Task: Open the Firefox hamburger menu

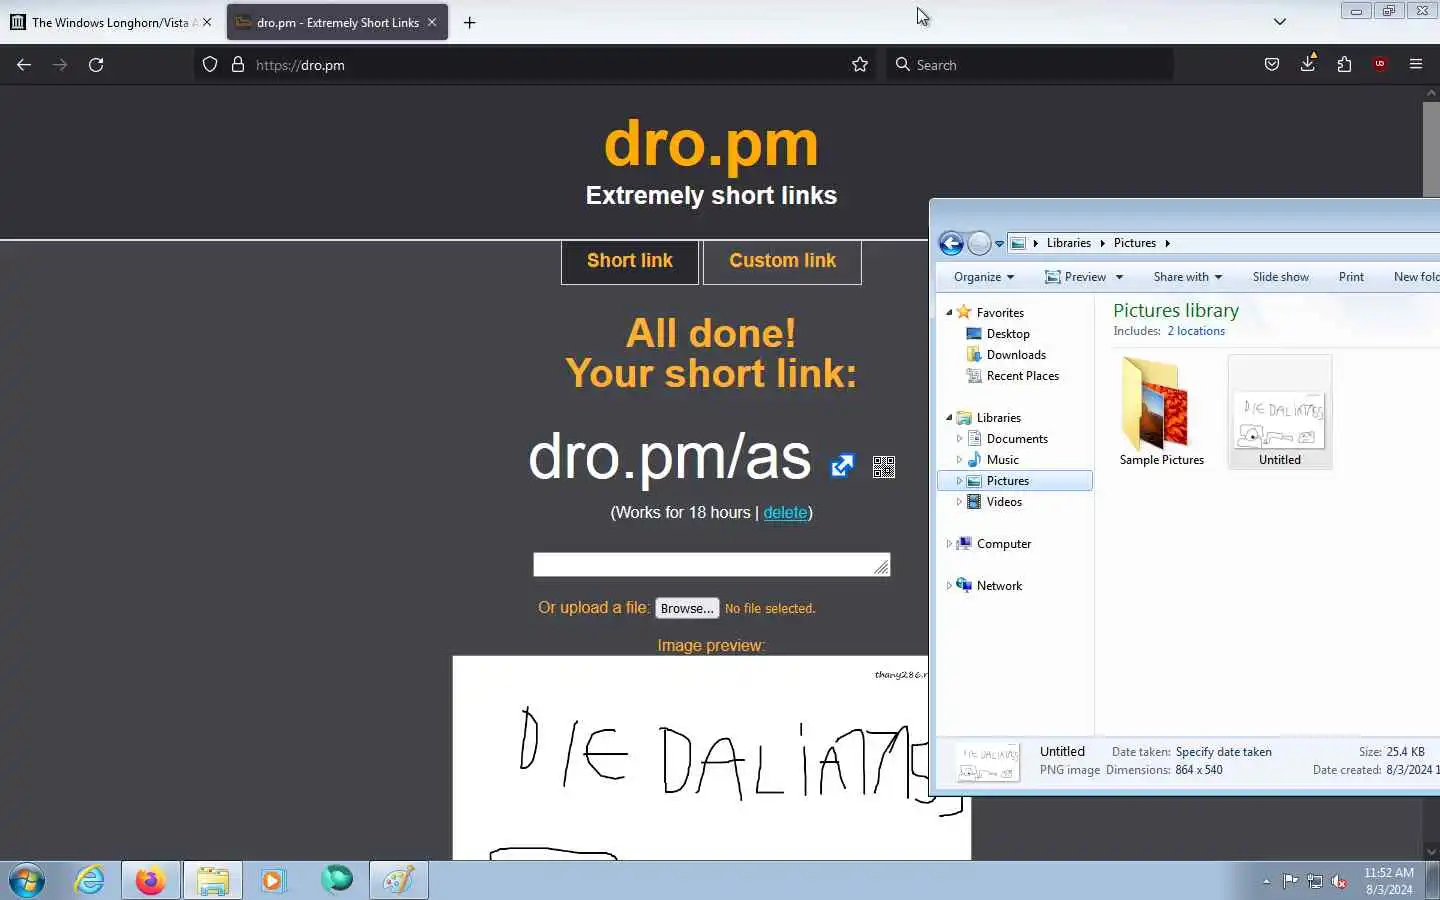Action: pyautogui.click(x=1416, y=65)
